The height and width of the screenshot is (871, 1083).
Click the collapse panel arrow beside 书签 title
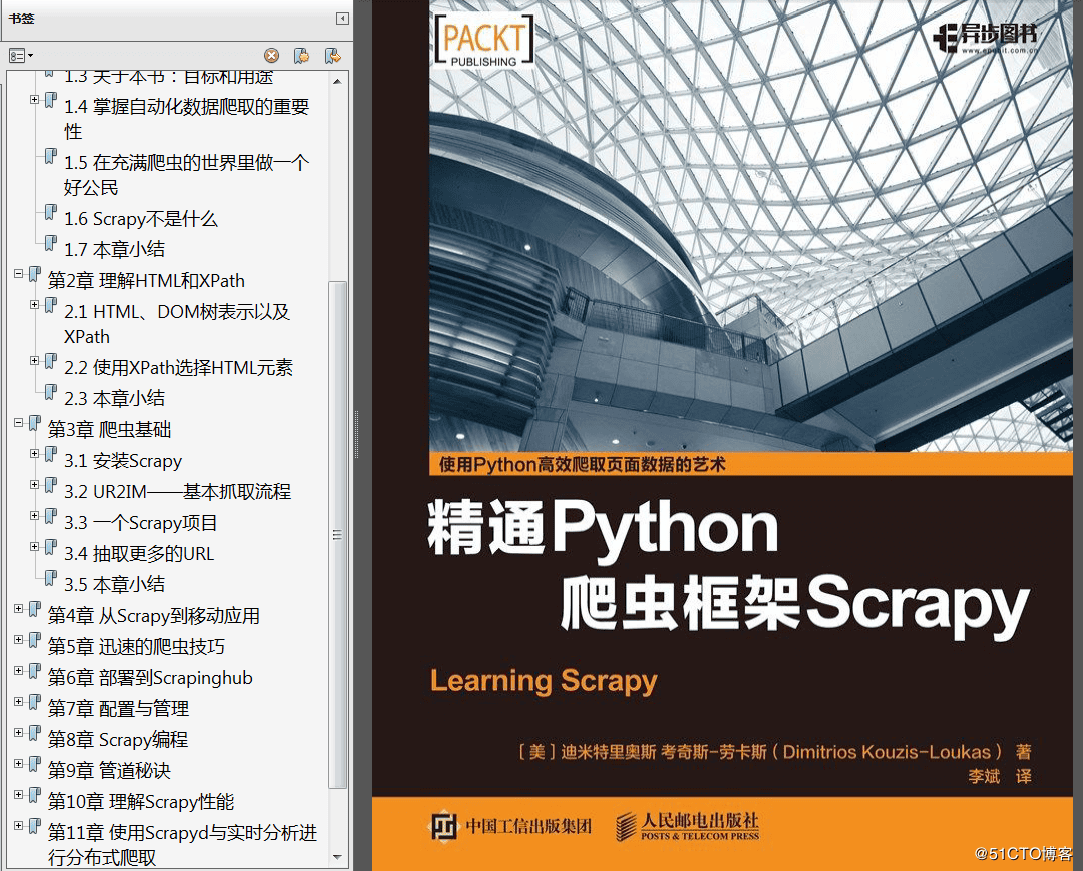tap(340, 17)
